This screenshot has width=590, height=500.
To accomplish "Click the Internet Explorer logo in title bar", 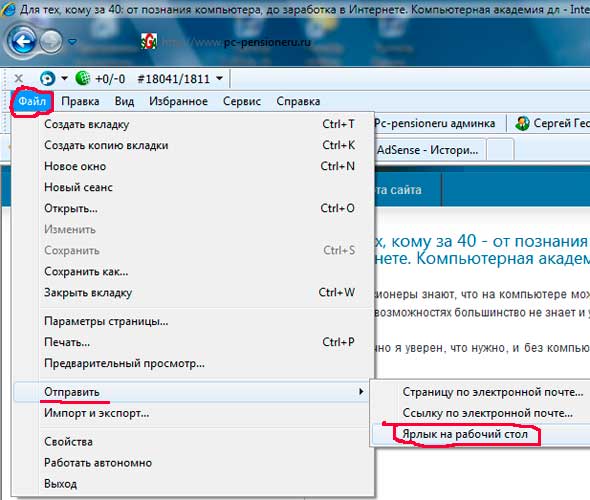I will tap(8, 9).
